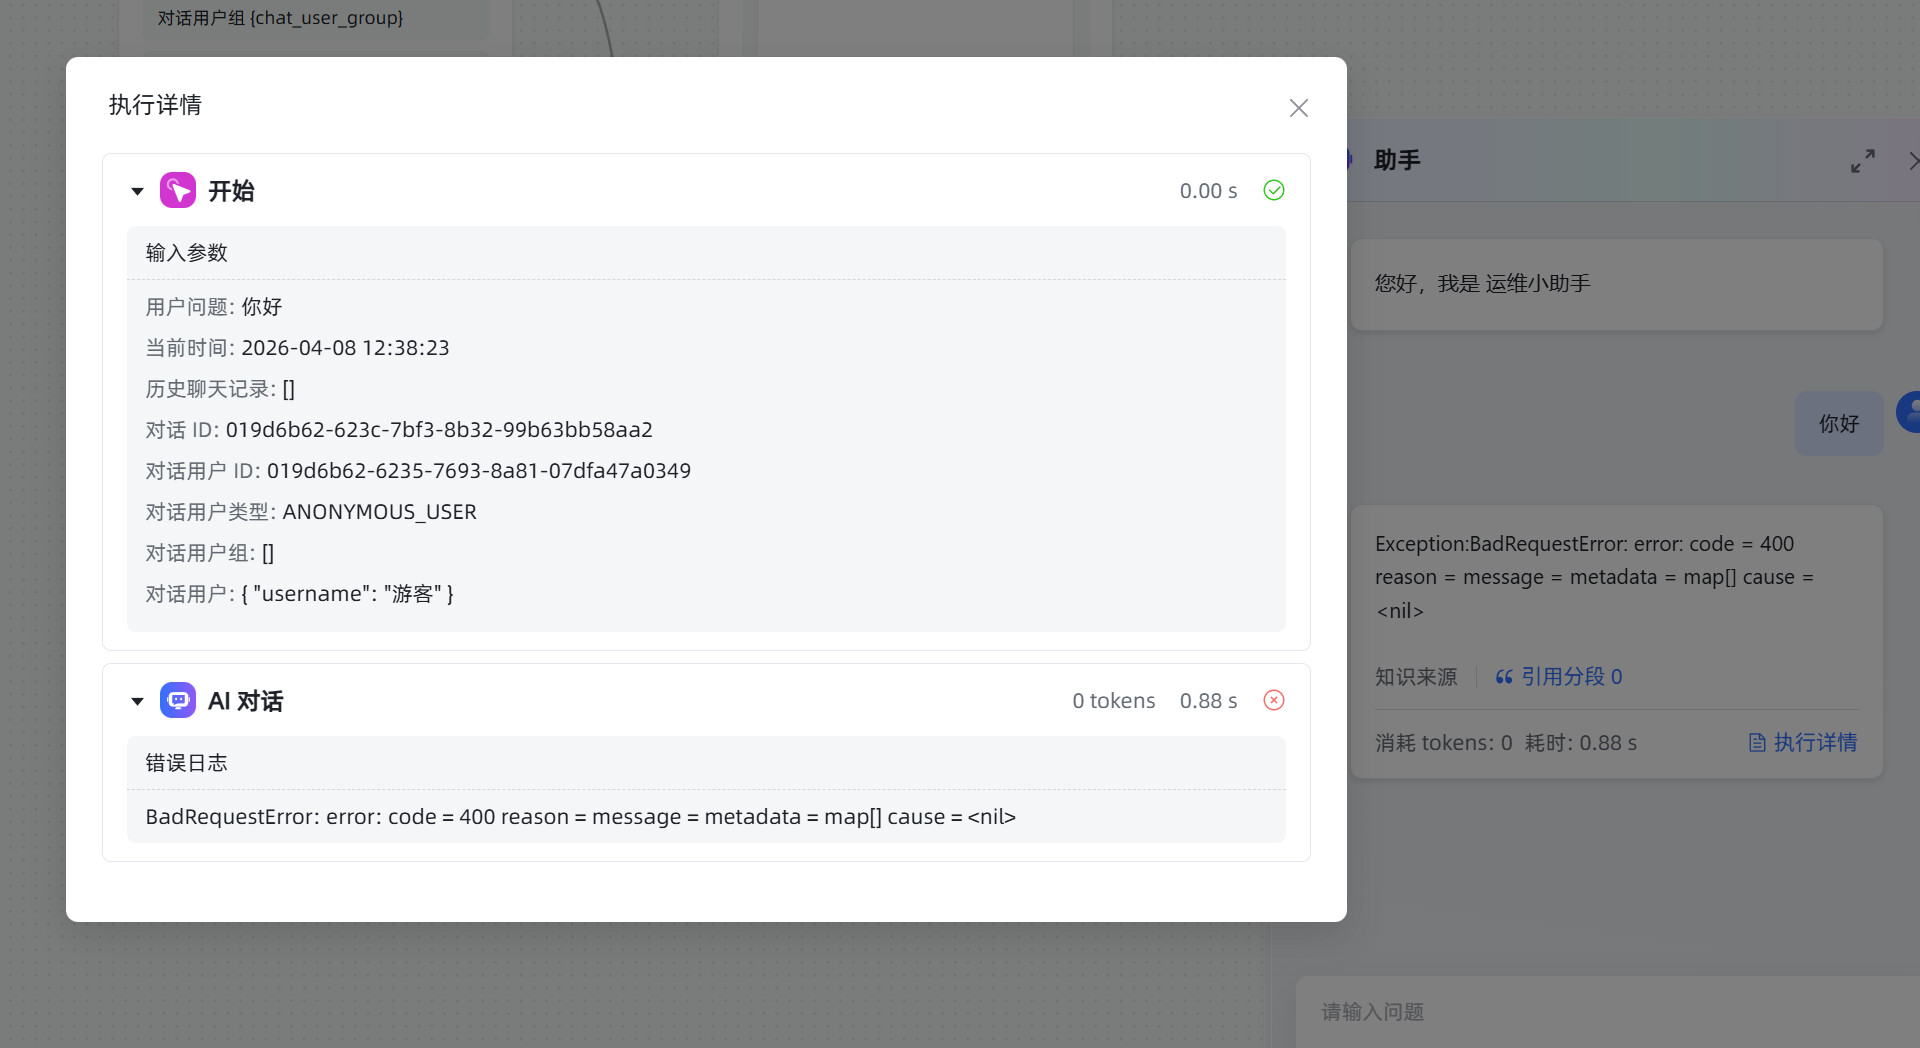
Task: Expand the 助手 panel to fullscreen
Action: [1862, 161]
